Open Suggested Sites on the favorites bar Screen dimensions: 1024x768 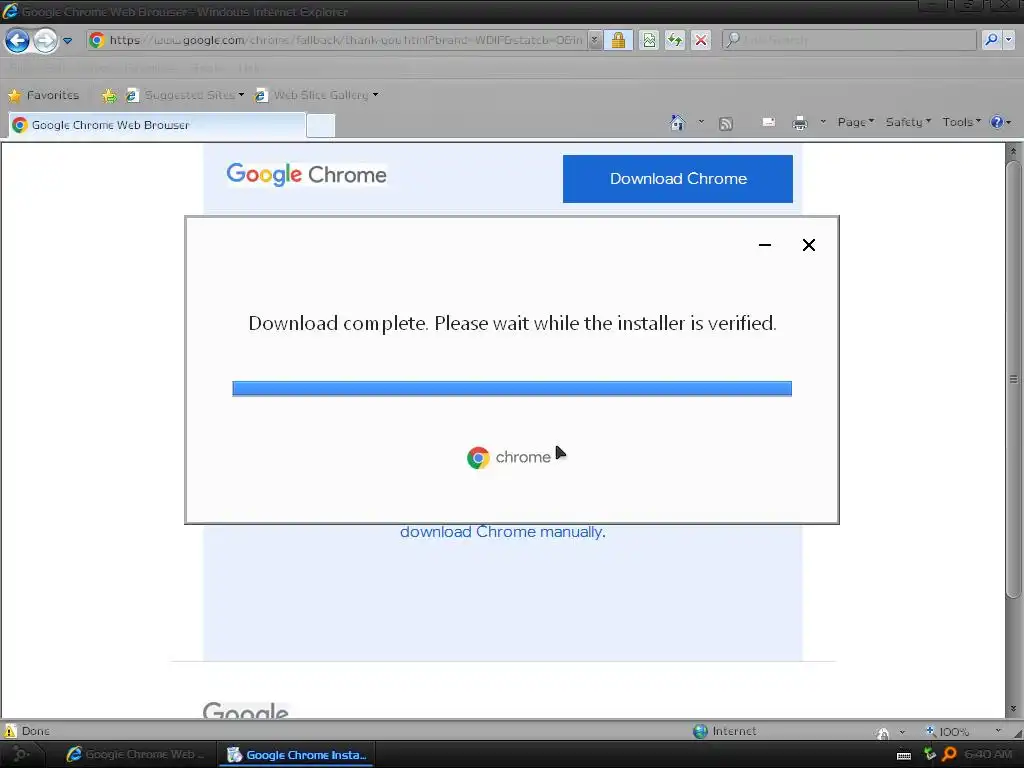[x=180, y=95]
